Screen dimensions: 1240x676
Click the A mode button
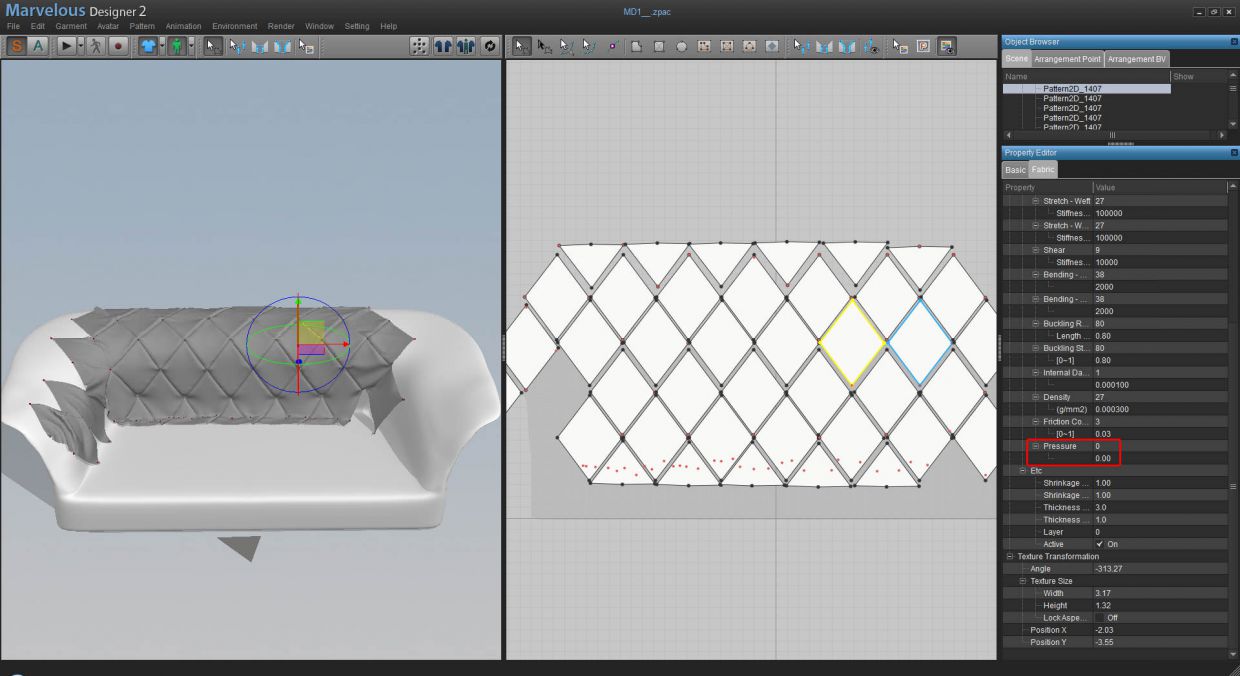point(38,46)
